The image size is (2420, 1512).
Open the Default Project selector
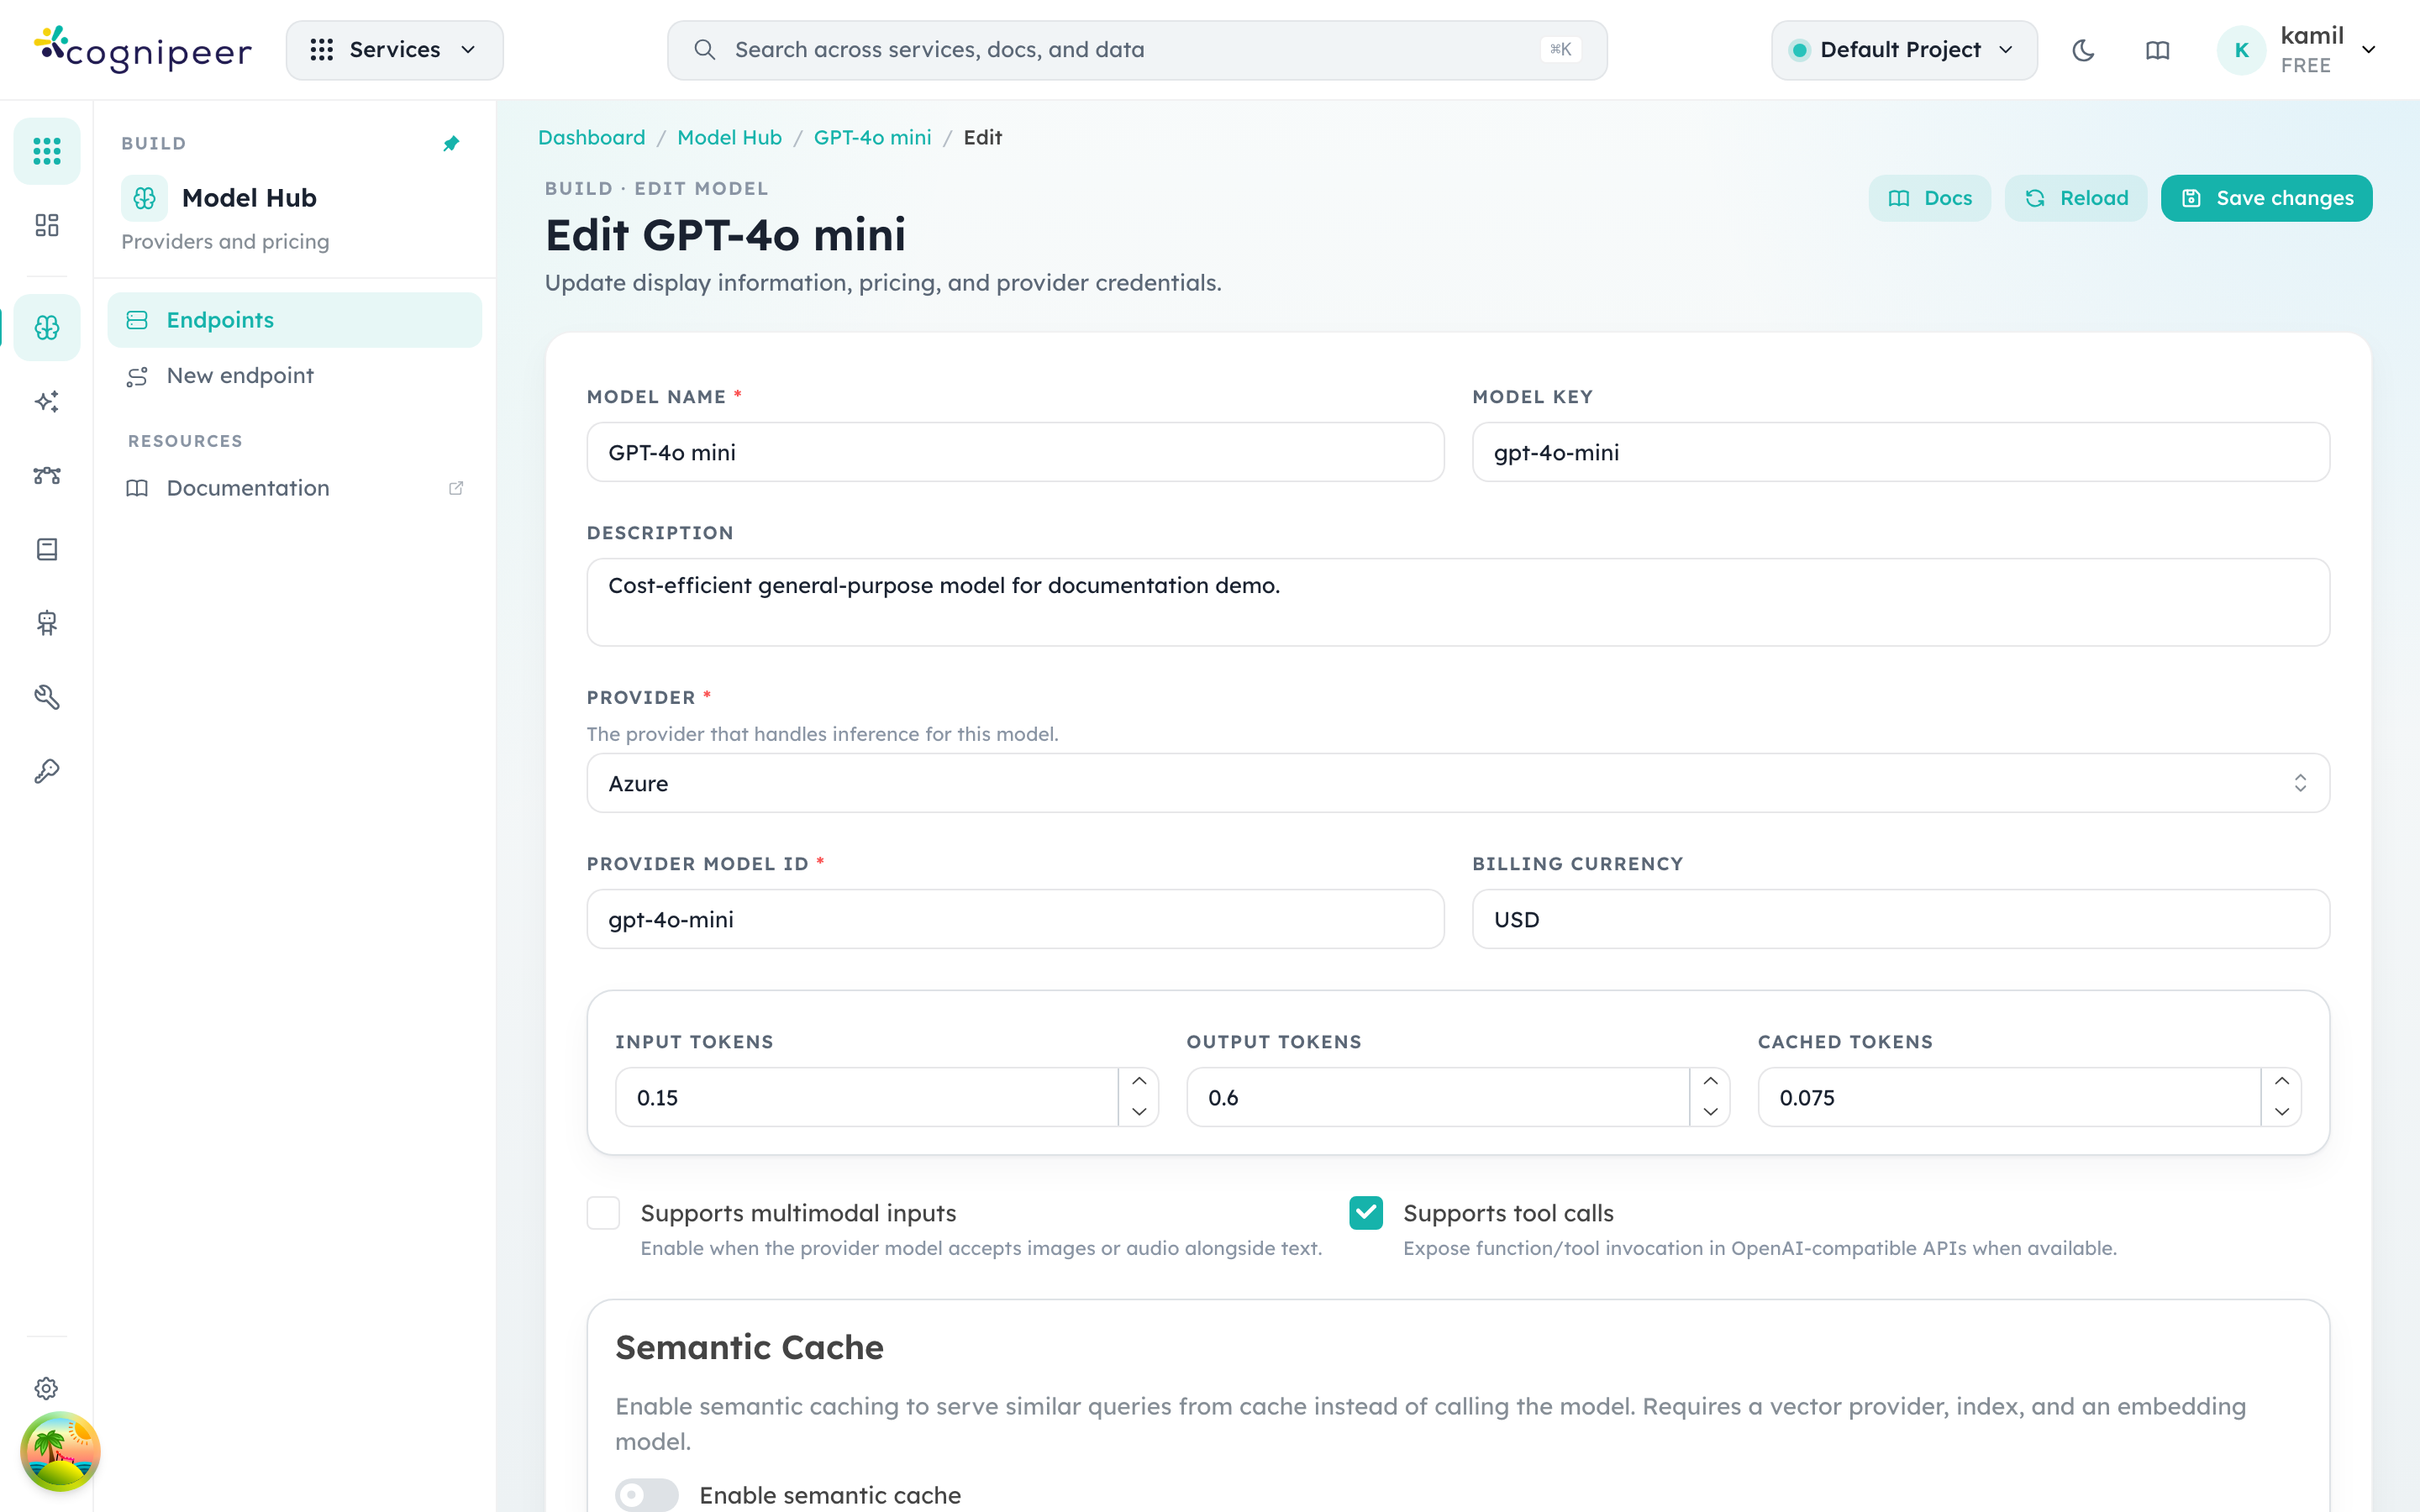pyautogui.click(x=1903, y=50)
